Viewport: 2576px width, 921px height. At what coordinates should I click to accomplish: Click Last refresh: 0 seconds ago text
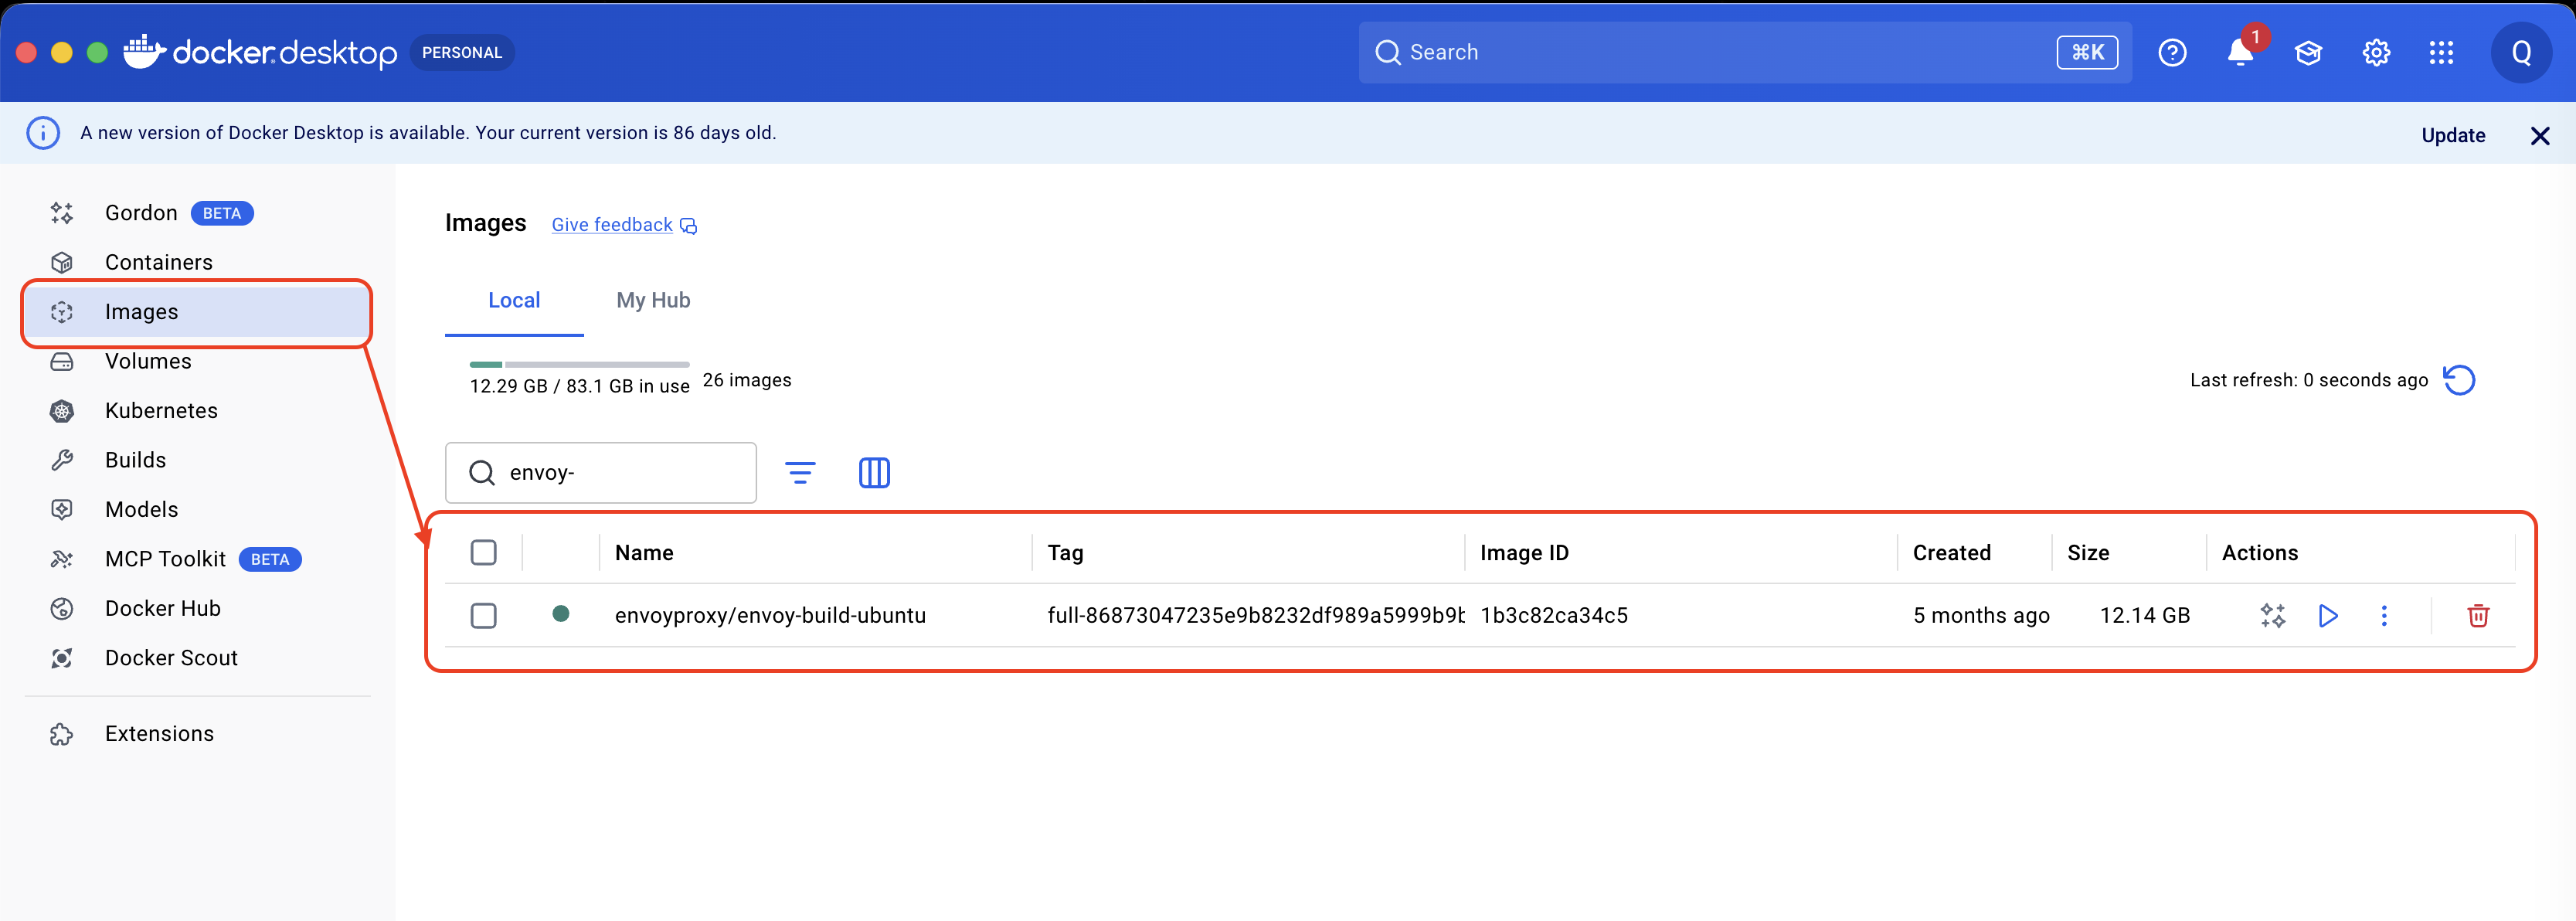pyautogui.click(x=2309, y=380)
